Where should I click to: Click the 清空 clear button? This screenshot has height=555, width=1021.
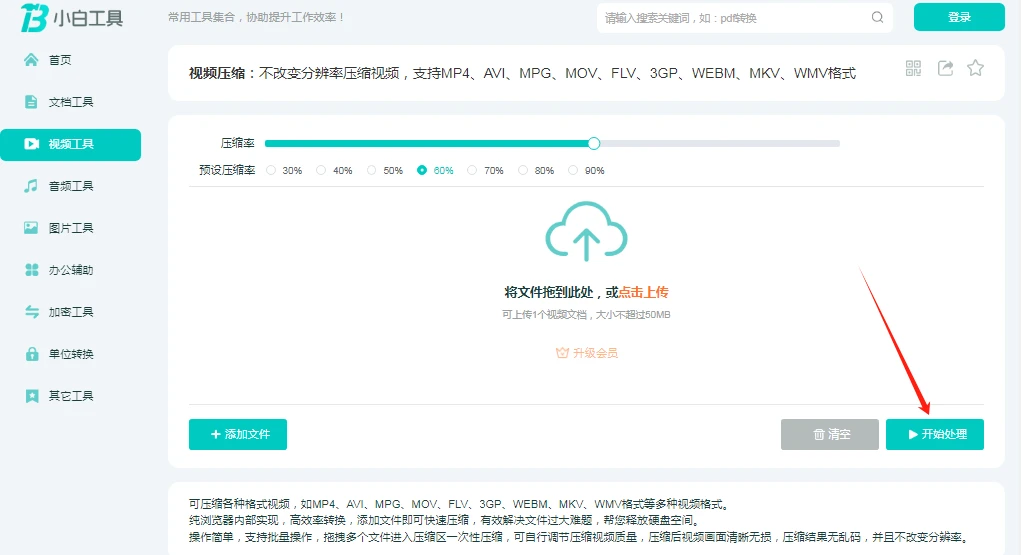coord(830,434)
